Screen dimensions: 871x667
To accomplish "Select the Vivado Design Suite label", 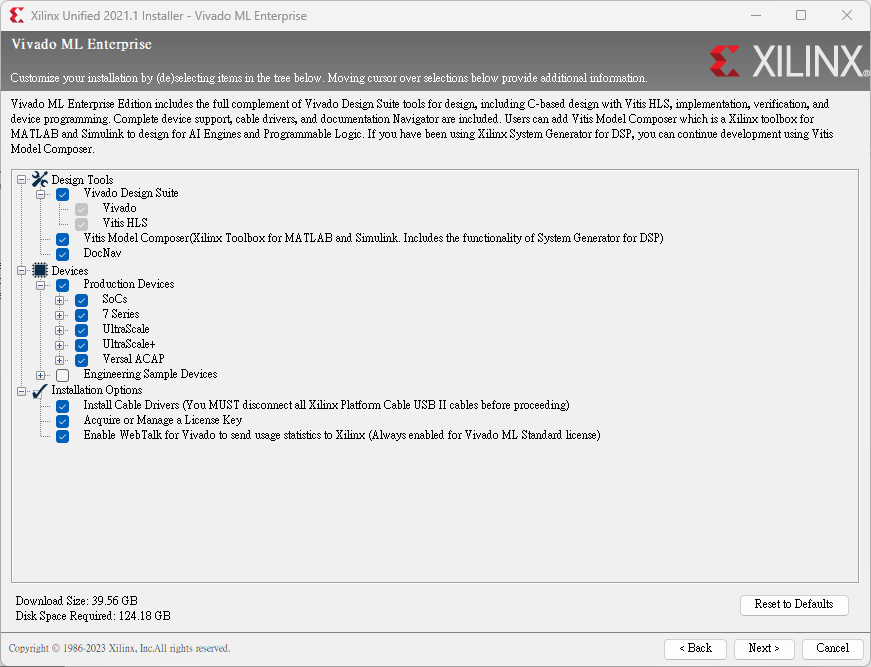I will click(x=131, y=193).
